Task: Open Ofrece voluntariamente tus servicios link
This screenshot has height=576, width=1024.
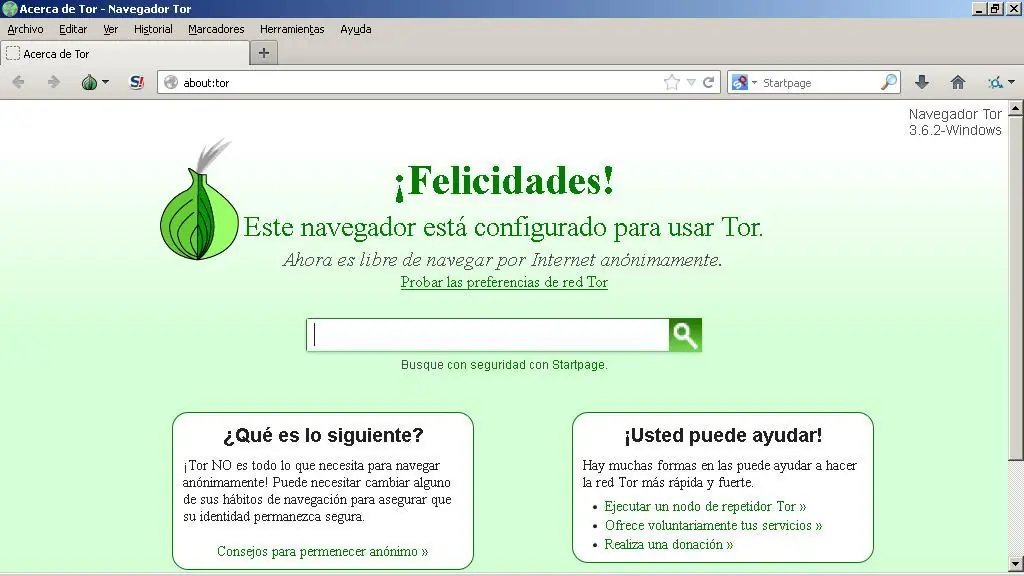Action: coord(713,525)
